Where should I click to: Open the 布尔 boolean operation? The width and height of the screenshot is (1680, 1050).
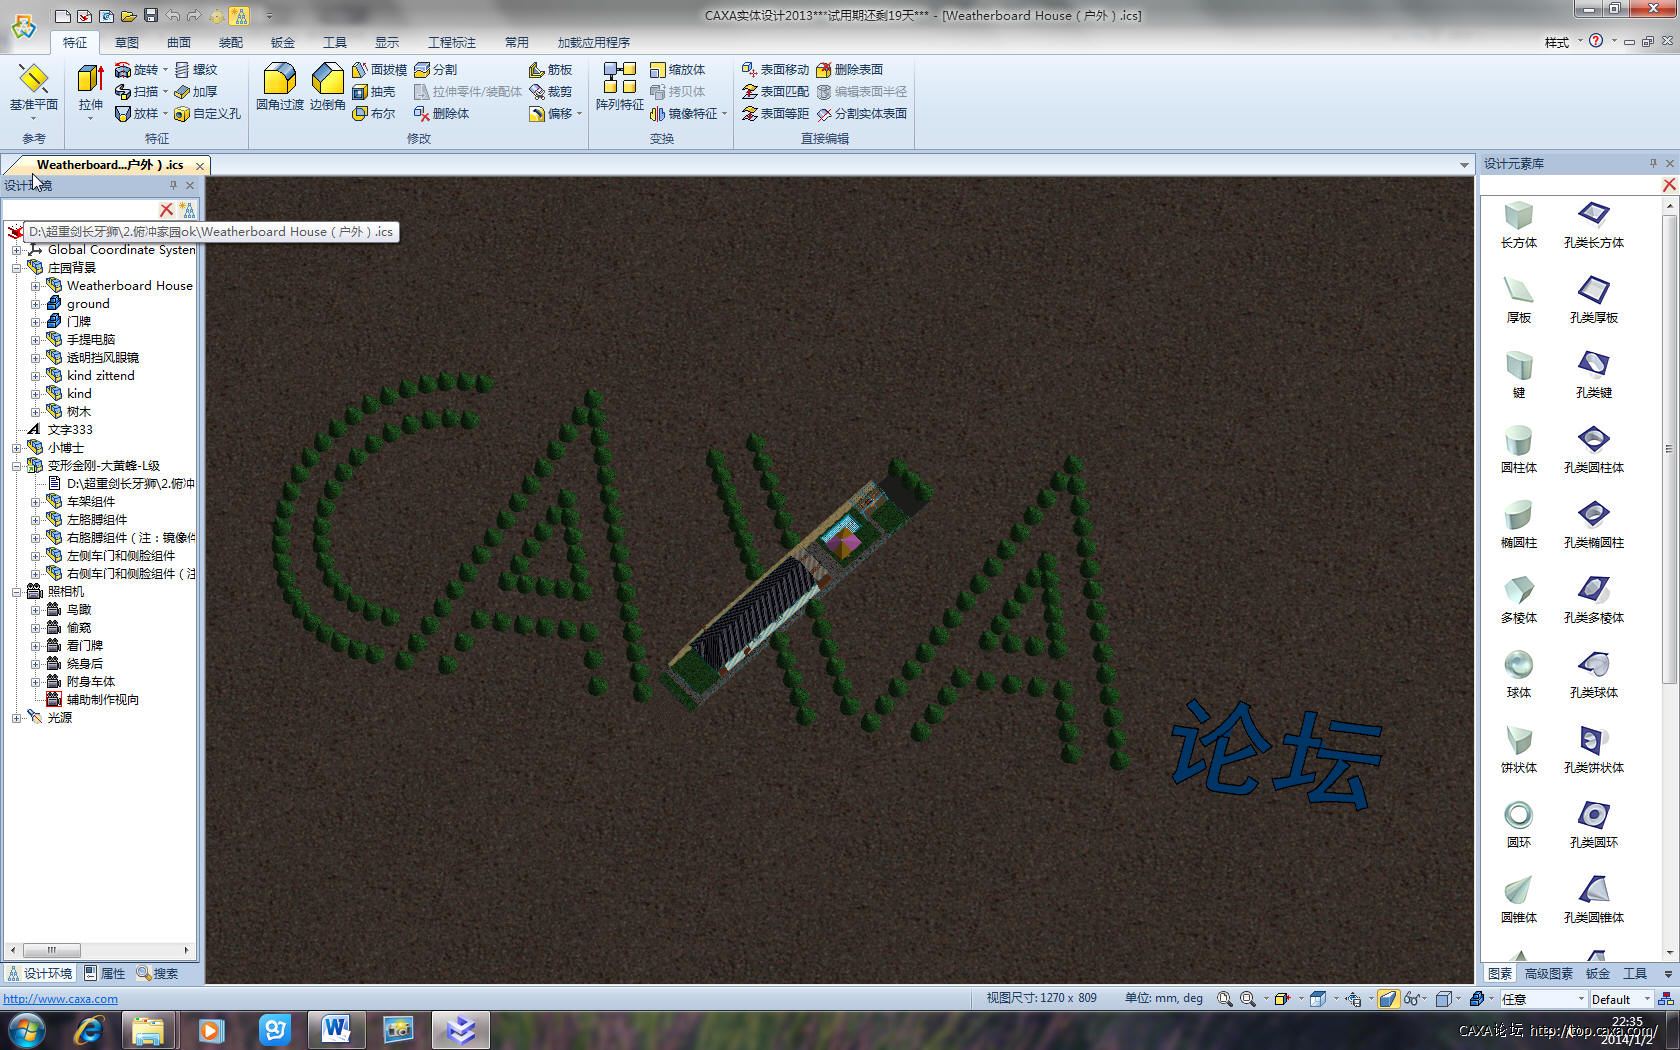coord(373,113)
